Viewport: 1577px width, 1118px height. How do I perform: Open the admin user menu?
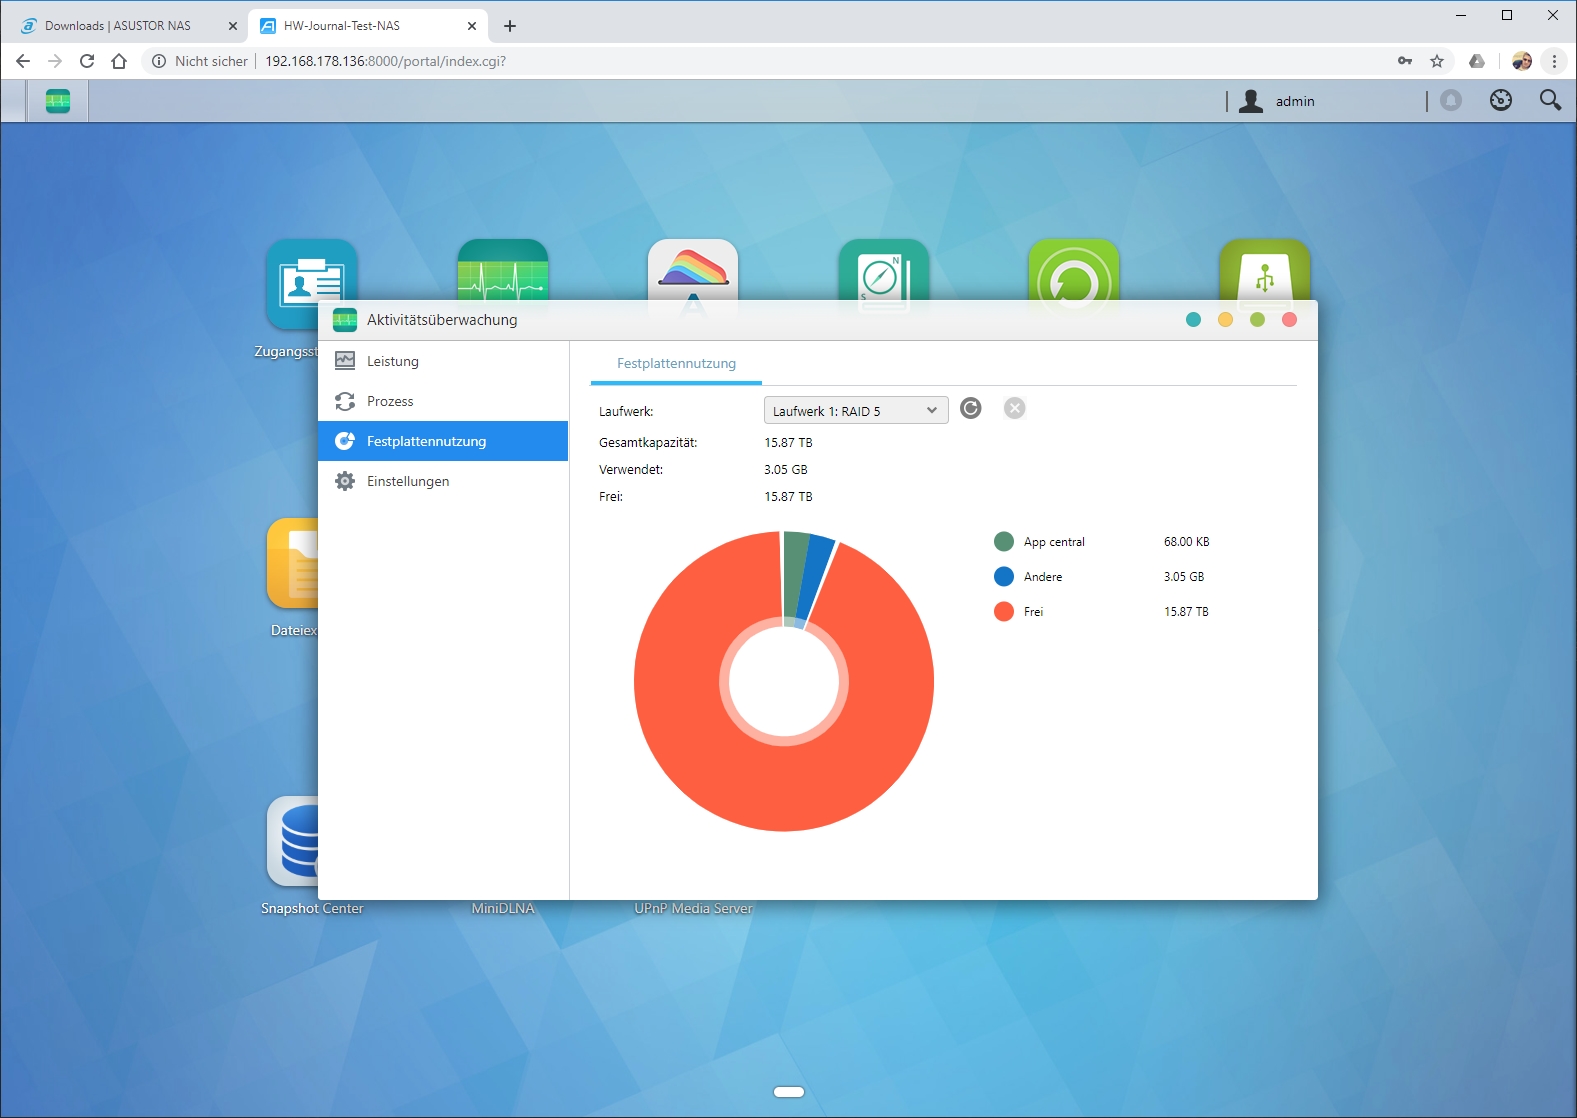pyautogui.click(x=1277, y=101)
